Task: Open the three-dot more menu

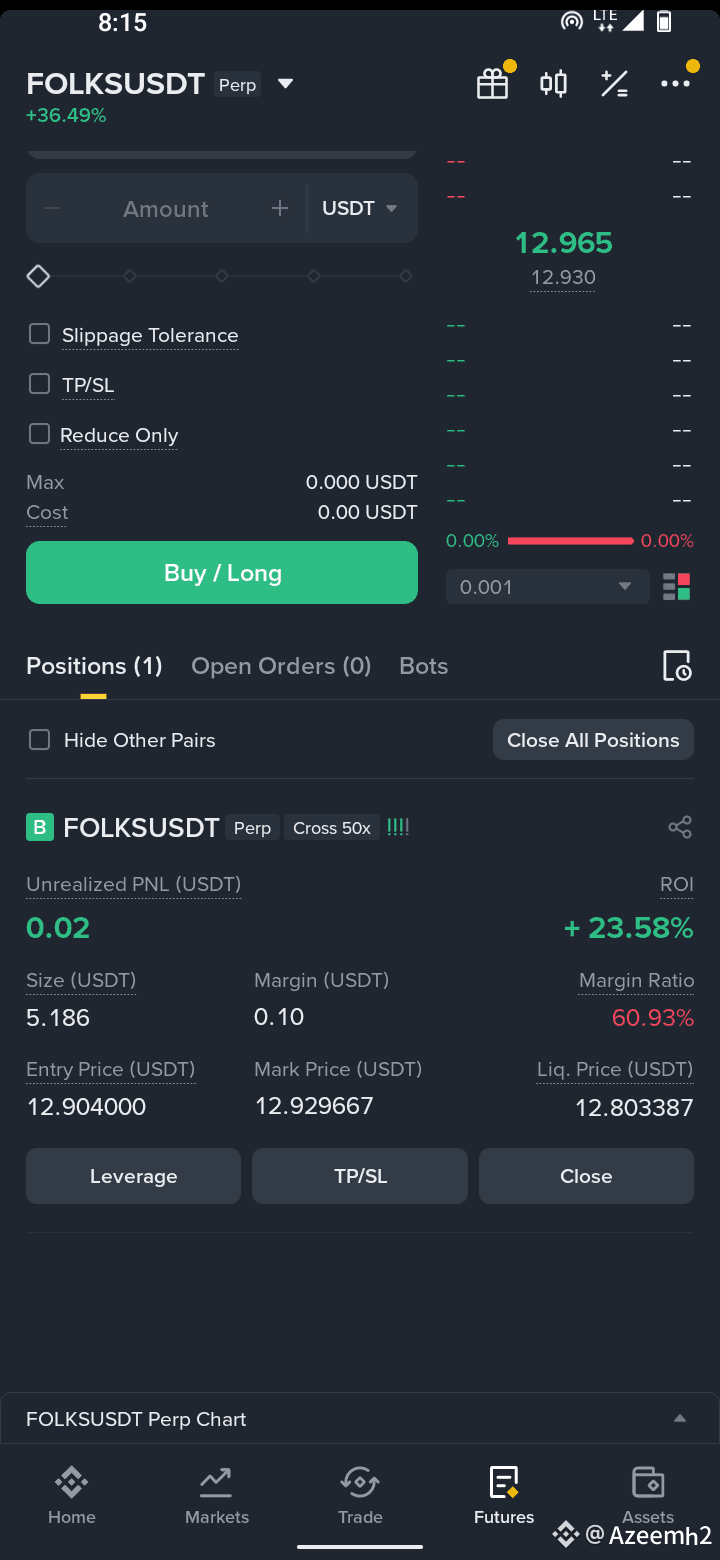Action: 676,84
